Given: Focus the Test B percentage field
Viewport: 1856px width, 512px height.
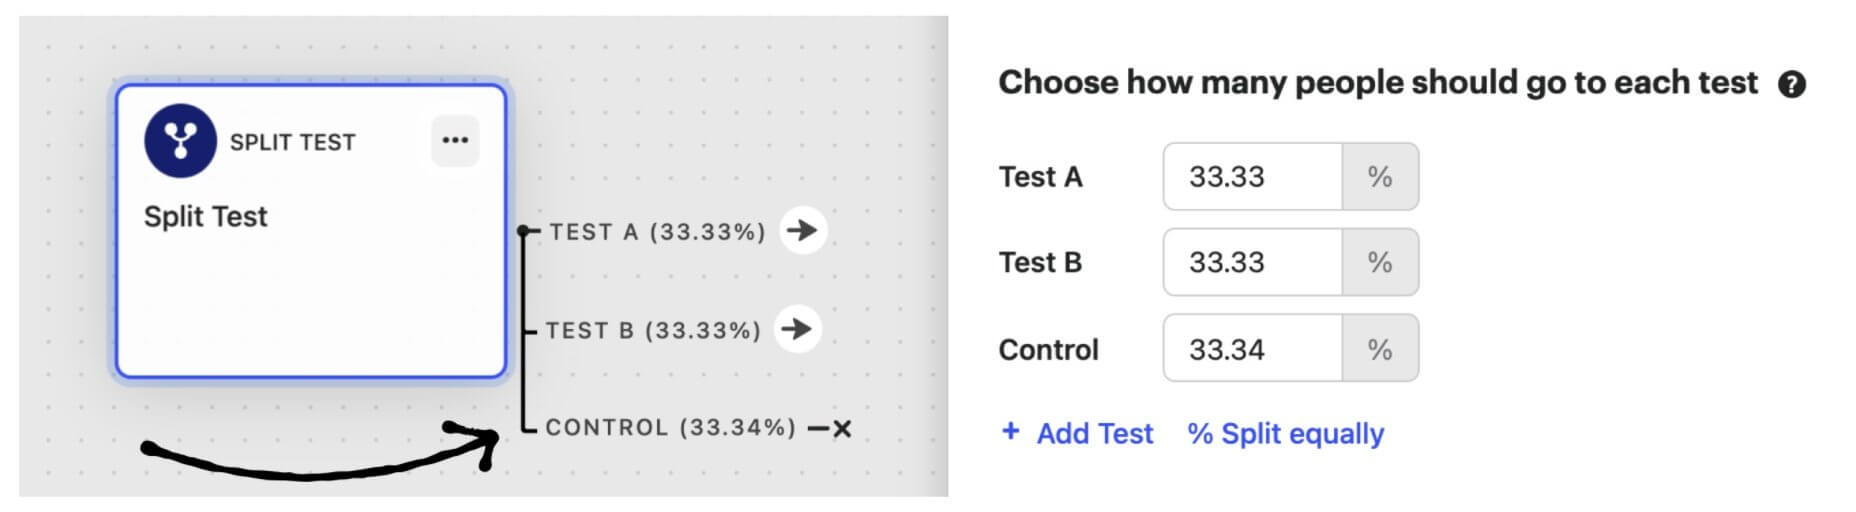Looking at the screenshot, I should (x=1252, y=263).
